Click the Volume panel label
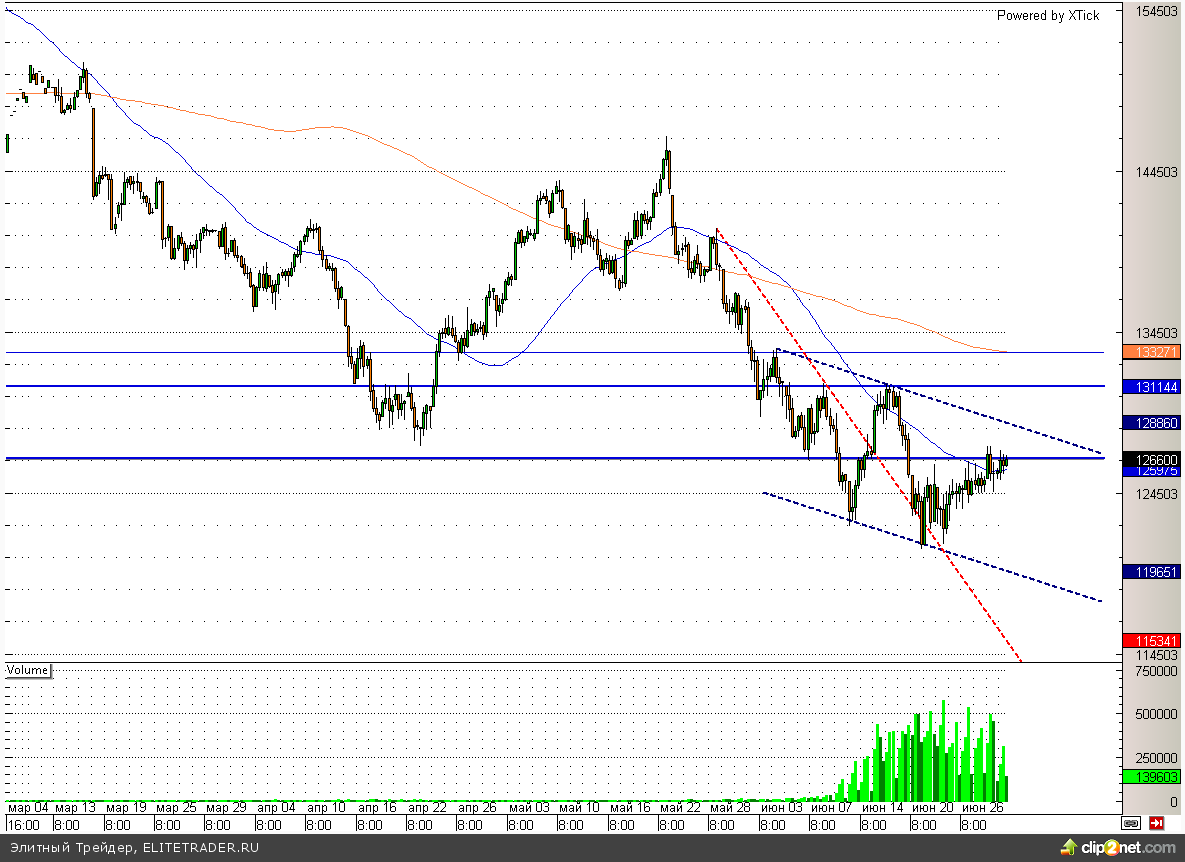 (28, 670)
